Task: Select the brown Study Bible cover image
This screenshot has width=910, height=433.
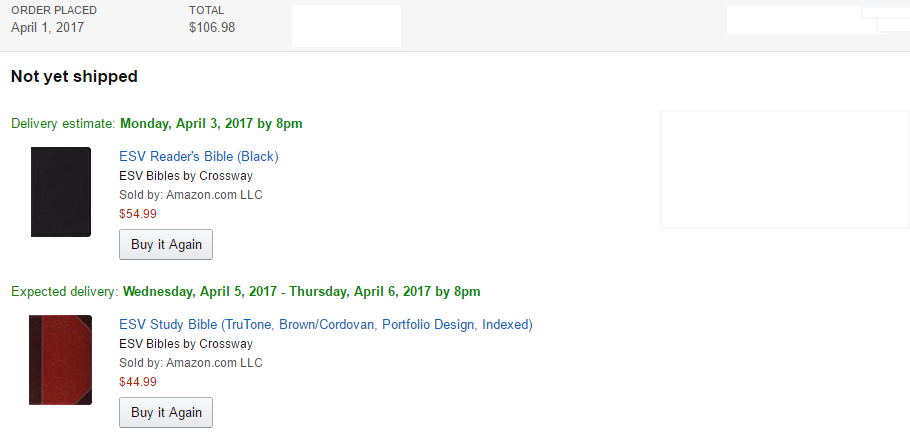Action: coord(60,360)
